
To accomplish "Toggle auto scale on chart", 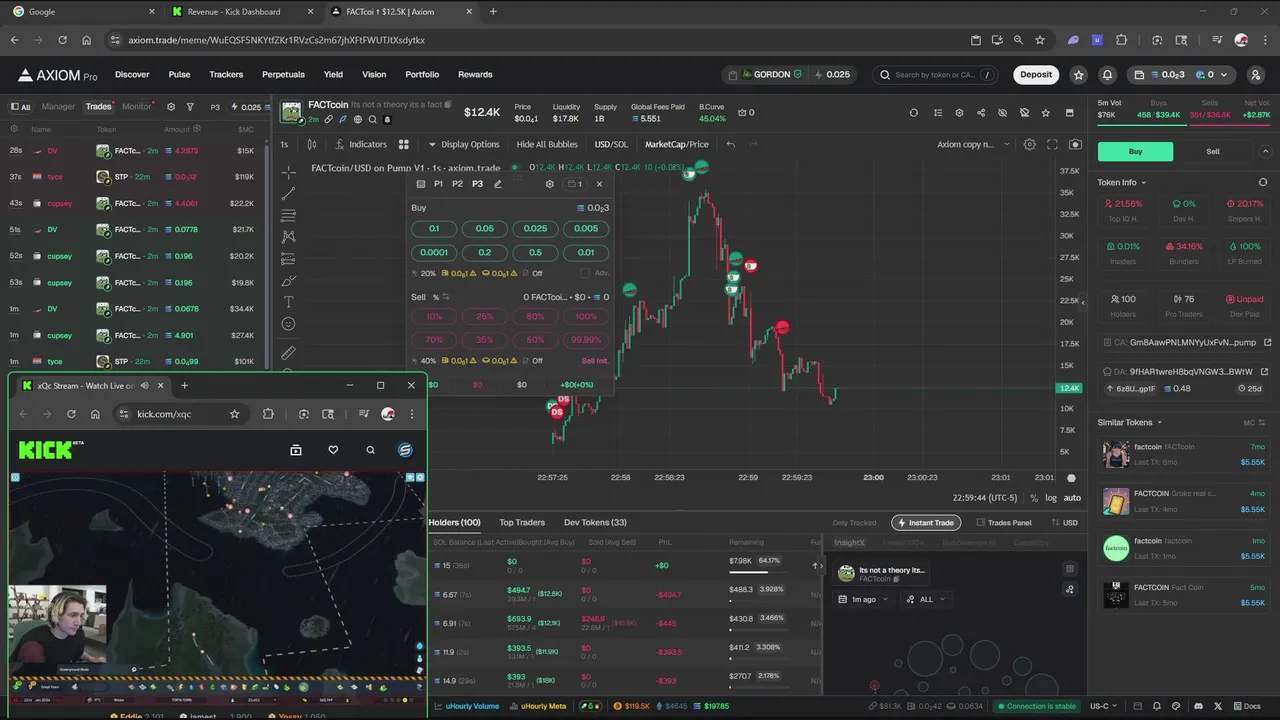I will 1072,498.
